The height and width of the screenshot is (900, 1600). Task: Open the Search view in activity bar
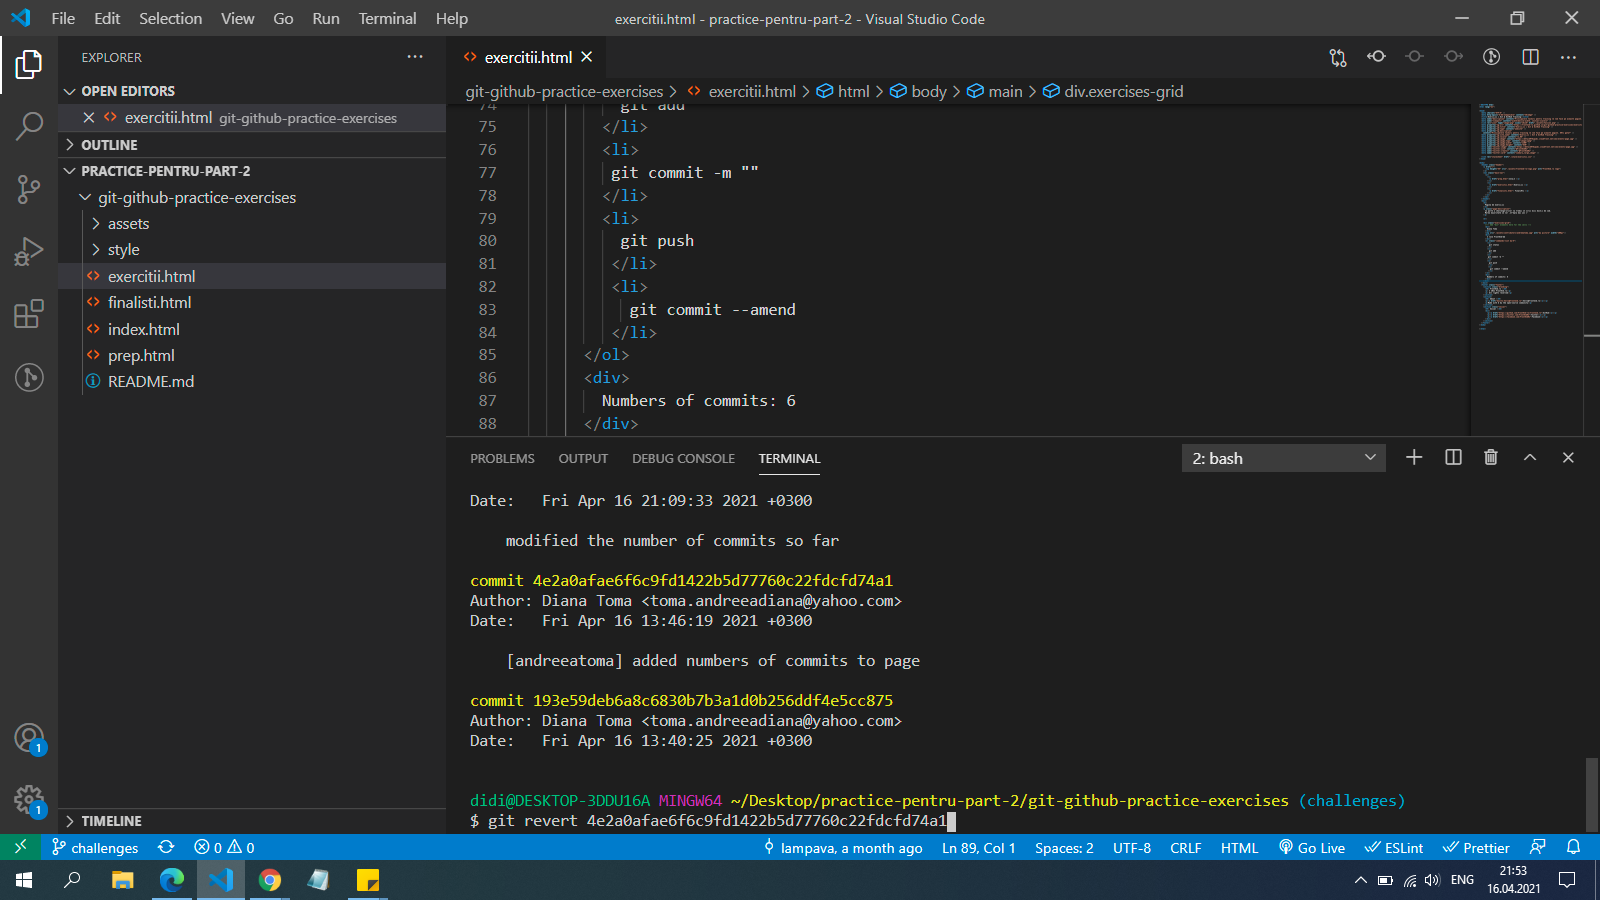coord(29,126)
